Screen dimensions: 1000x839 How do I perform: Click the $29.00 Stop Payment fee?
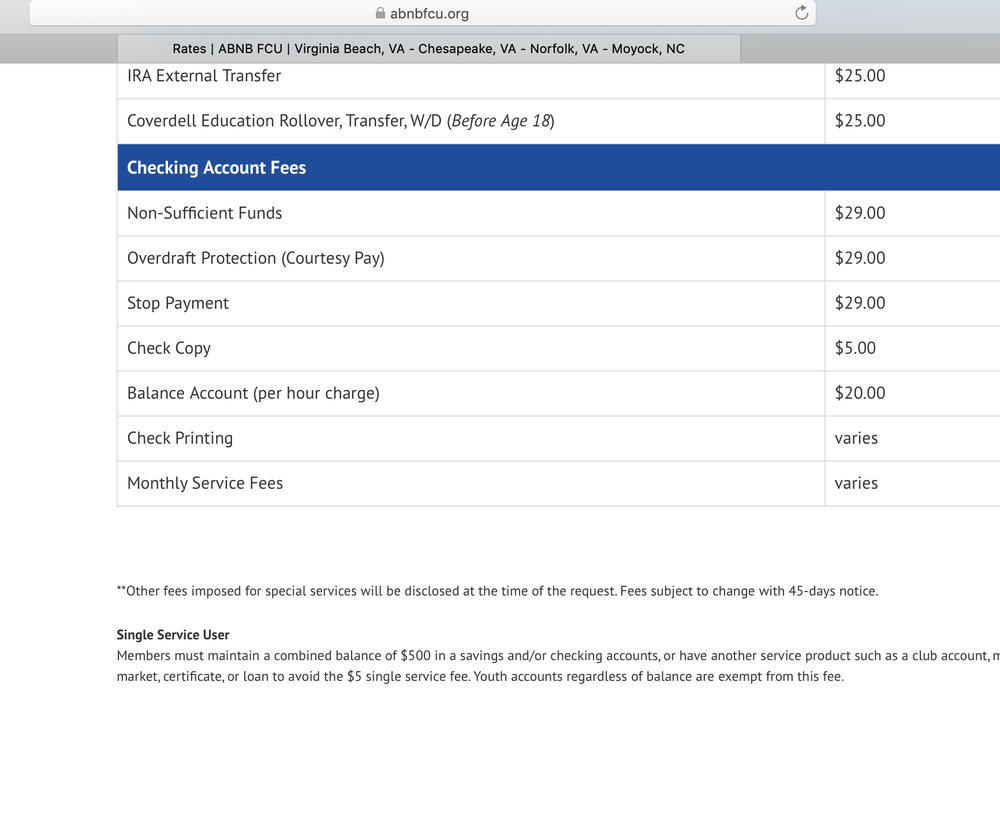click(x=860, y=303)
